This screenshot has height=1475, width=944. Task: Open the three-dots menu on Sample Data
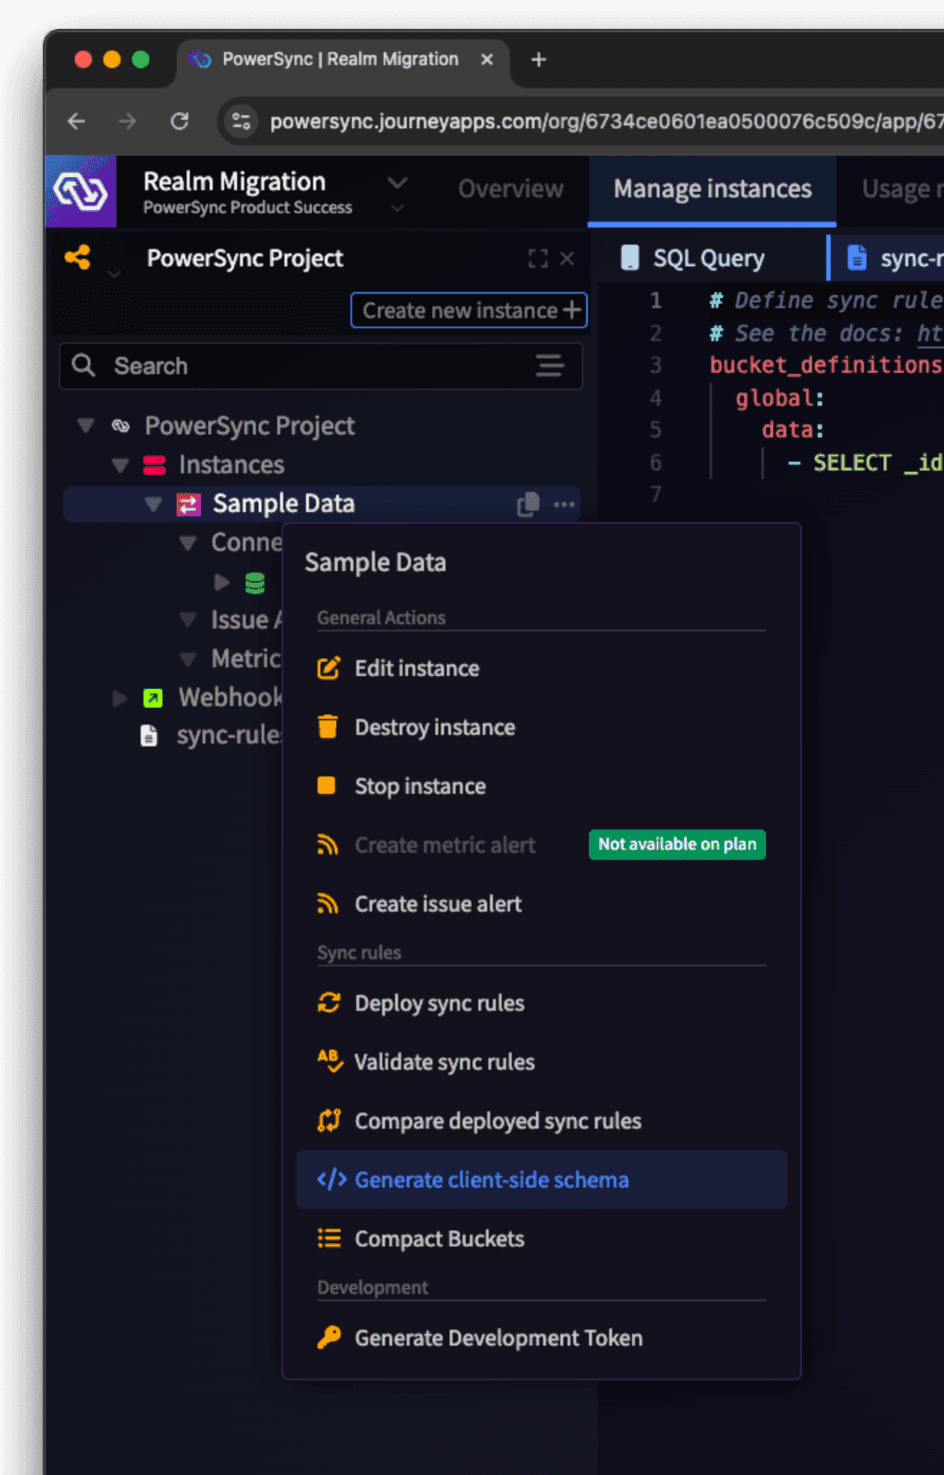click(x=564, y=504)
